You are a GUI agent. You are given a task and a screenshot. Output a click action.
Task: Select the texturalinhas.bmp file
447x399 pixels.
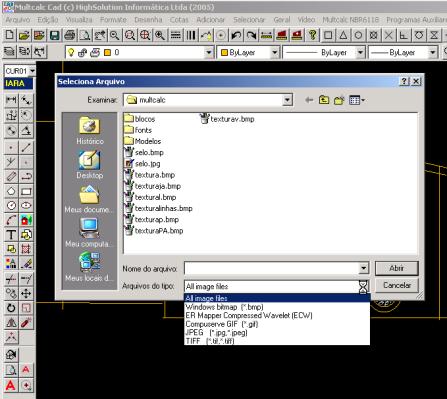pos(158,208)
